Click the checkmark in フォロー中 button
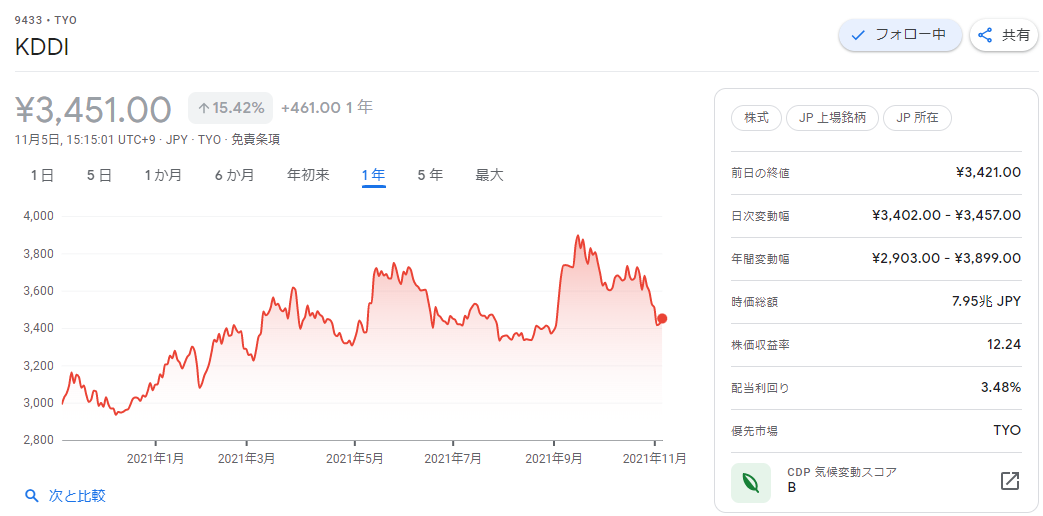 [858, 35]
